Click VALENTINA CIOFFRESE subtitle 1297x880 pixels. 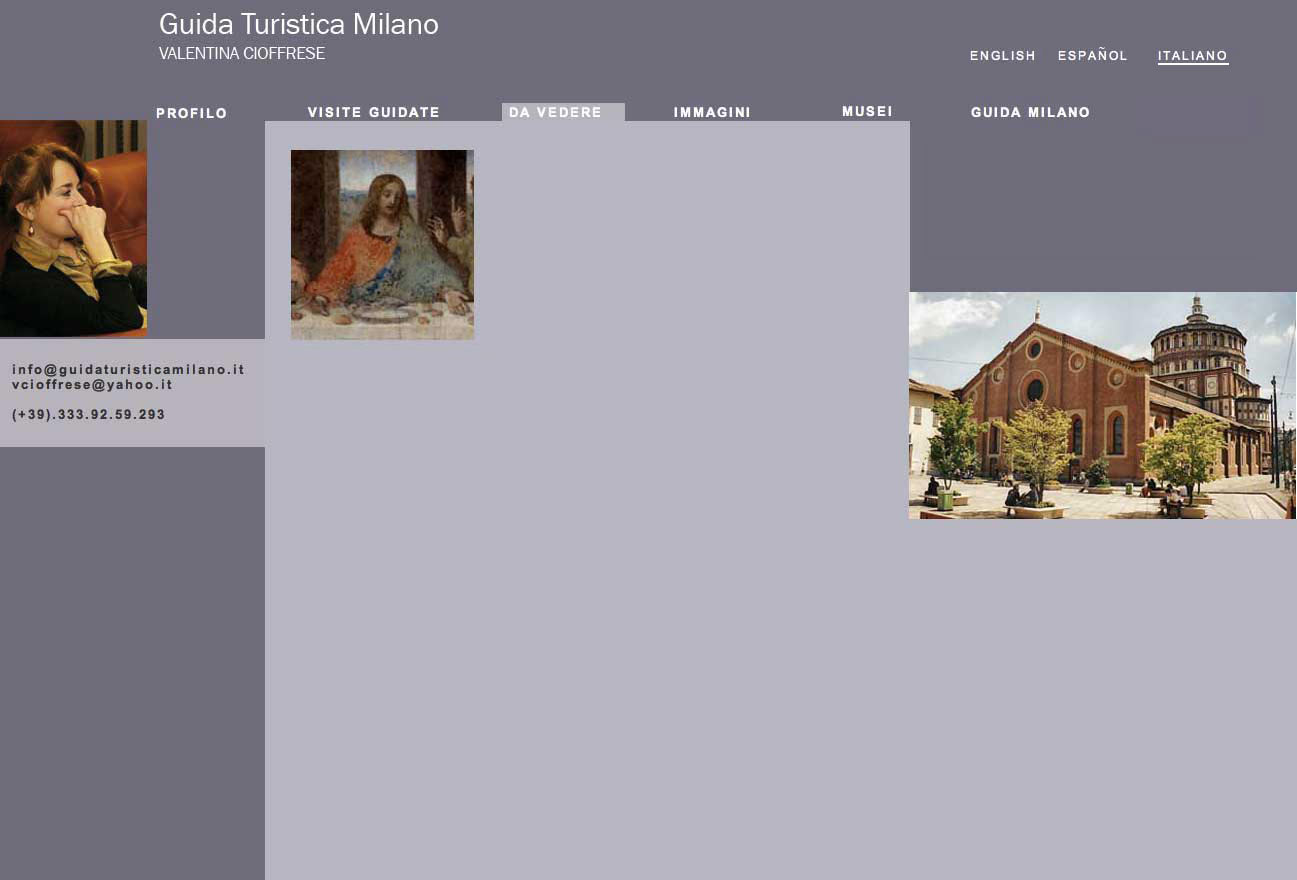point(242,54)
